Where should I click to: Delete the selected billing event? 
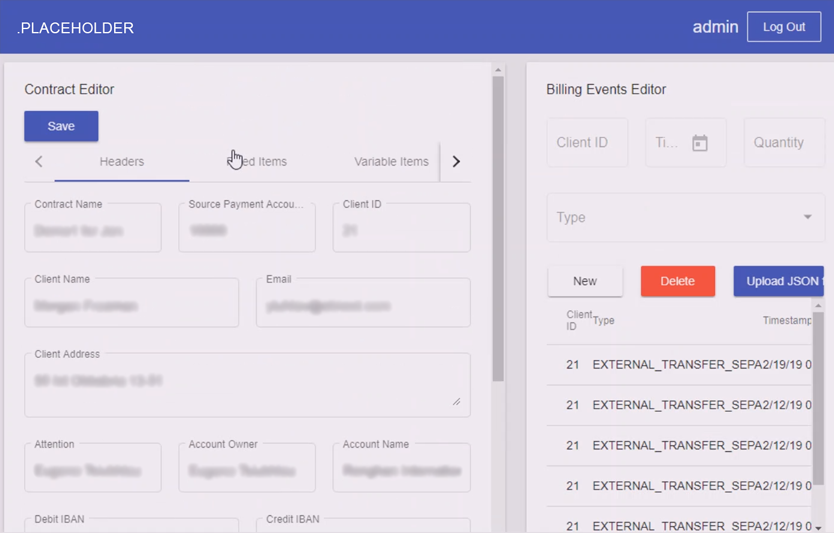677,281
